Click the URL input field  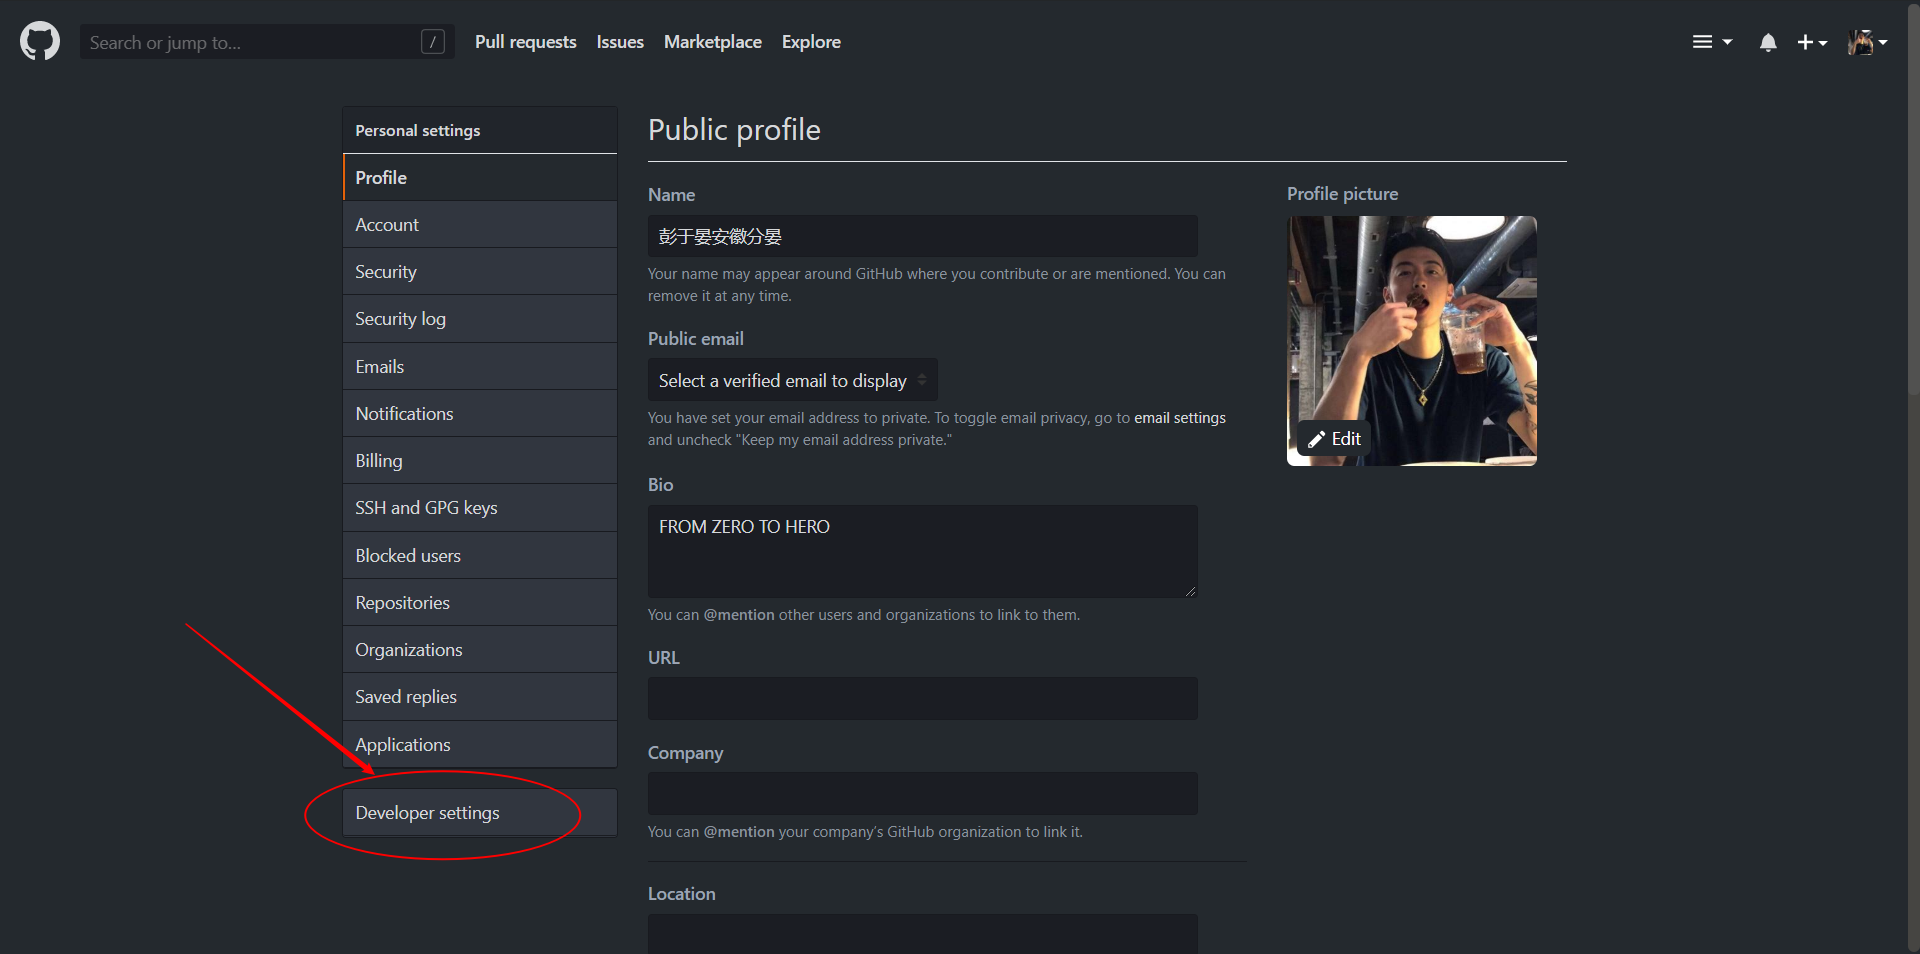point(922,699)
